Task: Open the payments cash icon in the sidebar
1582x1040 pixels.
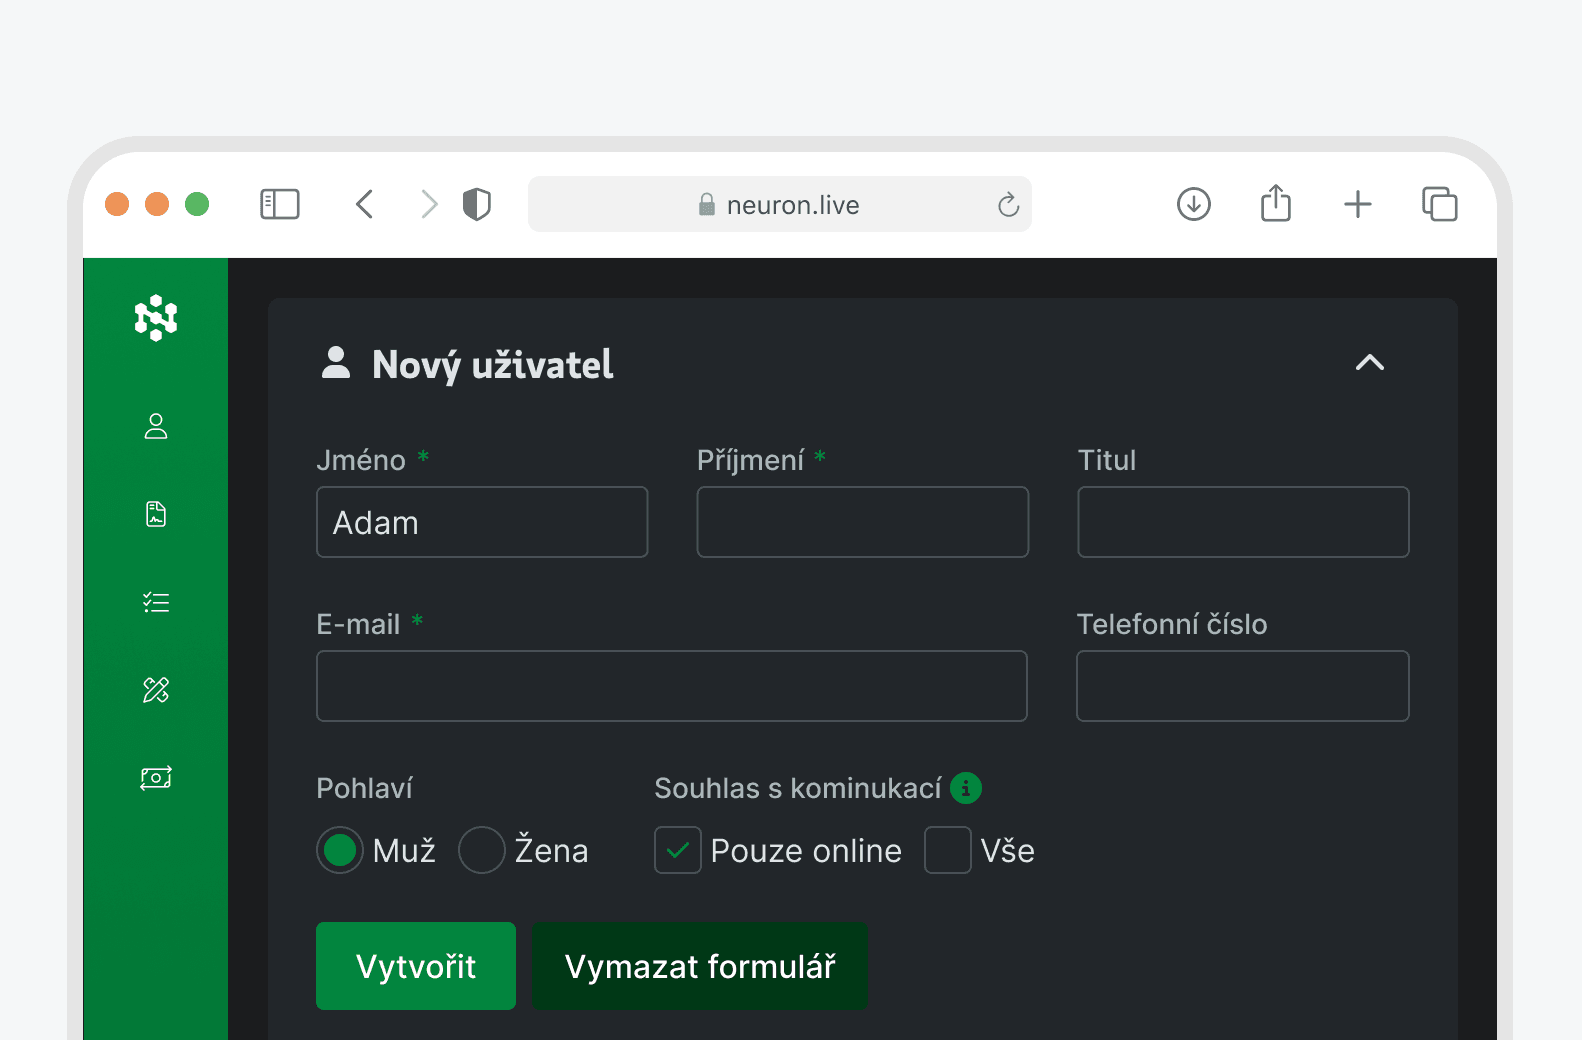Action: (156, 778)
